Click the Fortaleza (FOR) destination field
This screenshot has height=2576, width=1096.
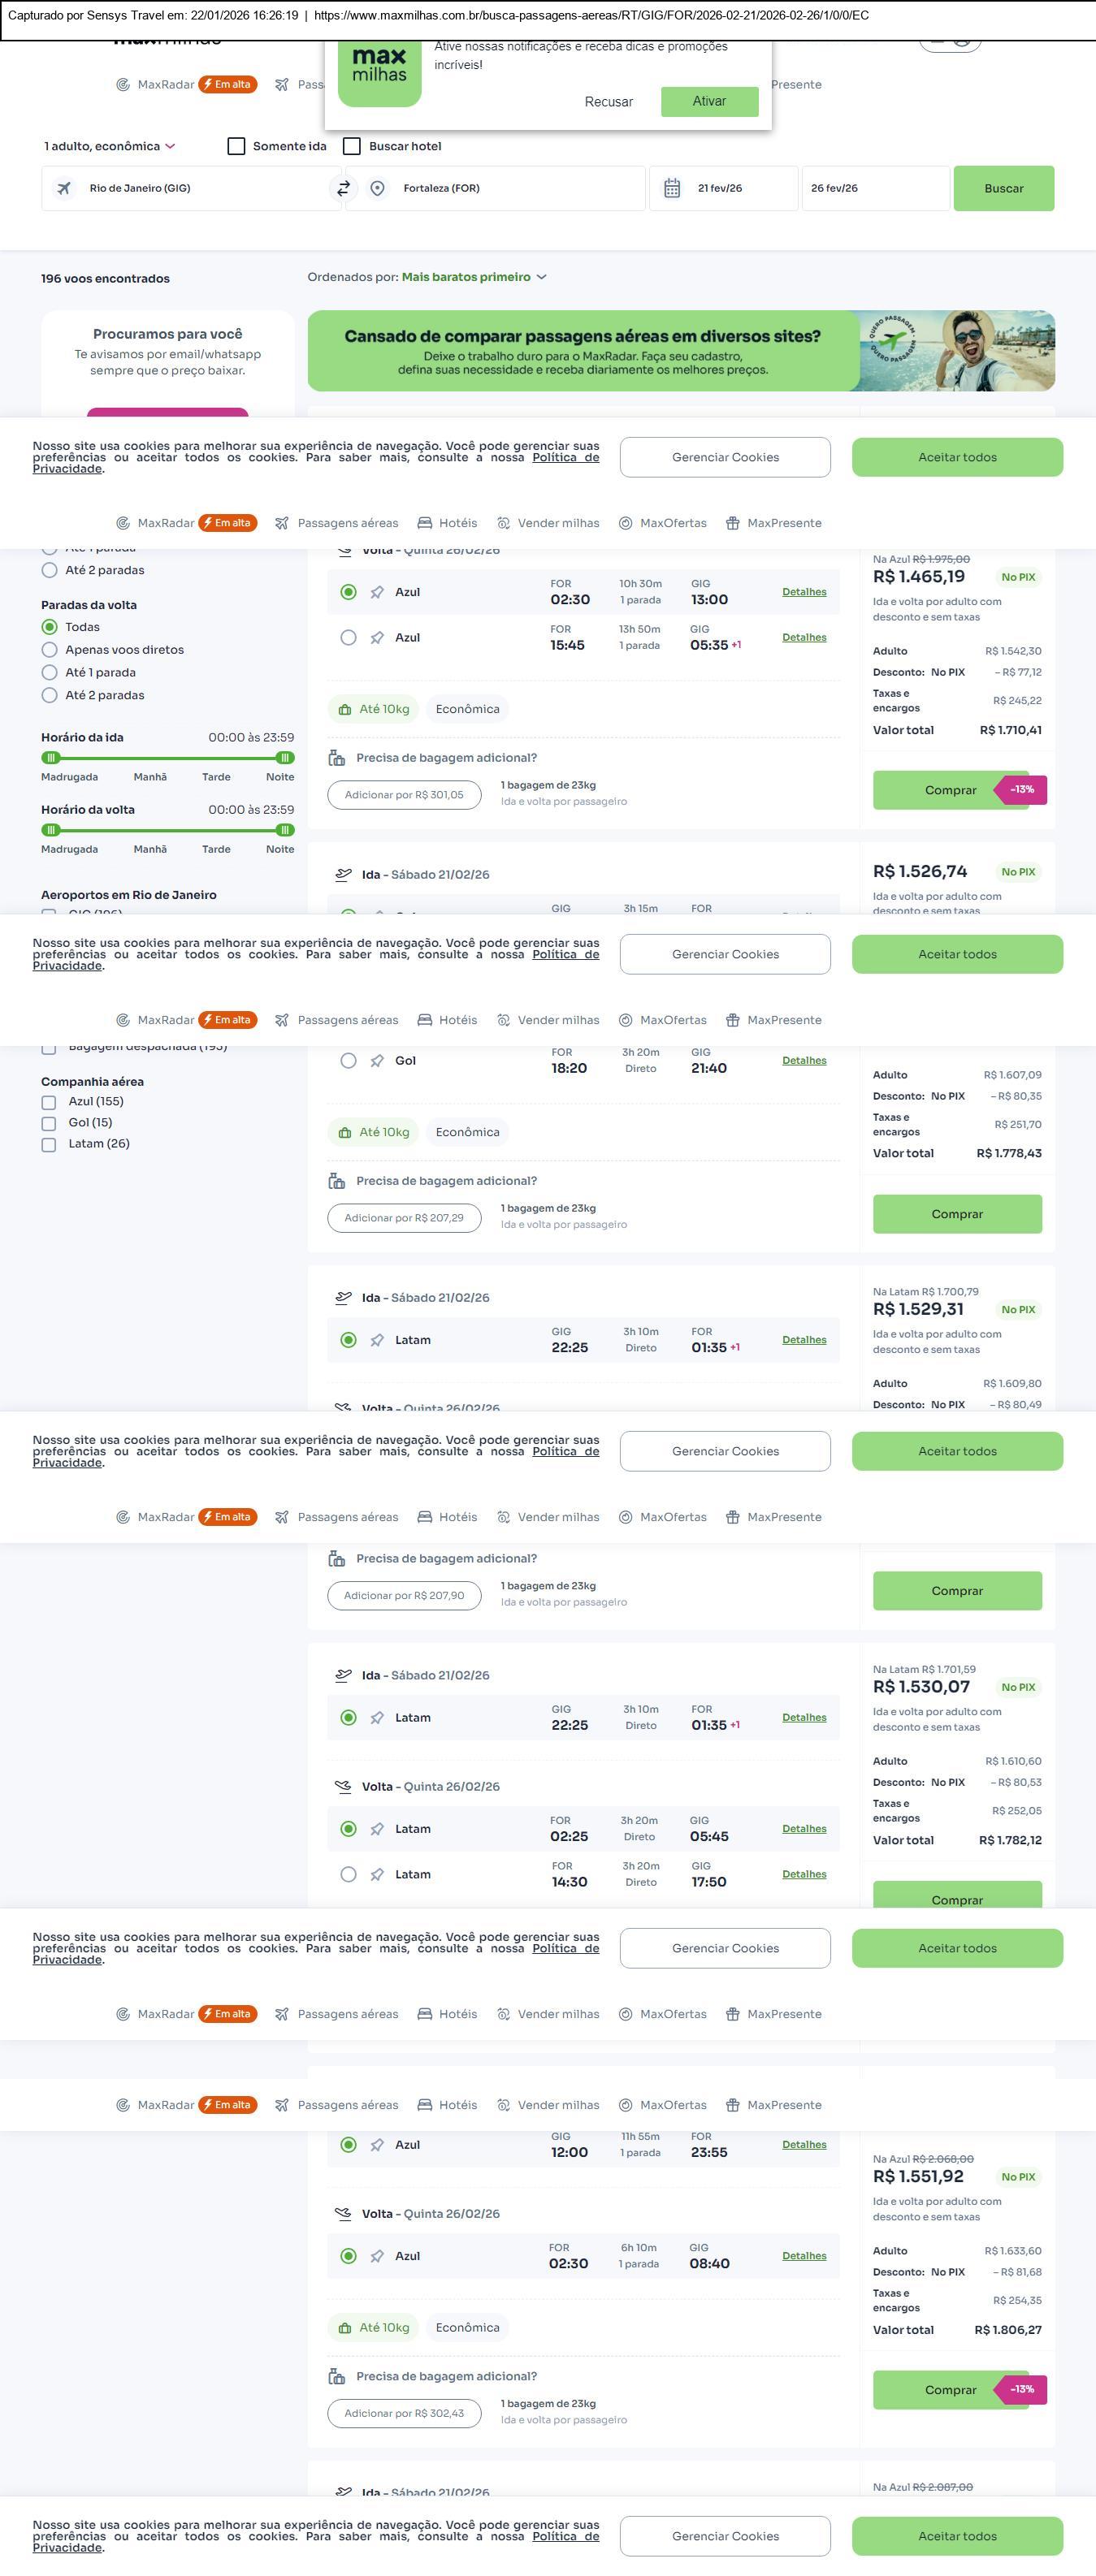[510, 188]
